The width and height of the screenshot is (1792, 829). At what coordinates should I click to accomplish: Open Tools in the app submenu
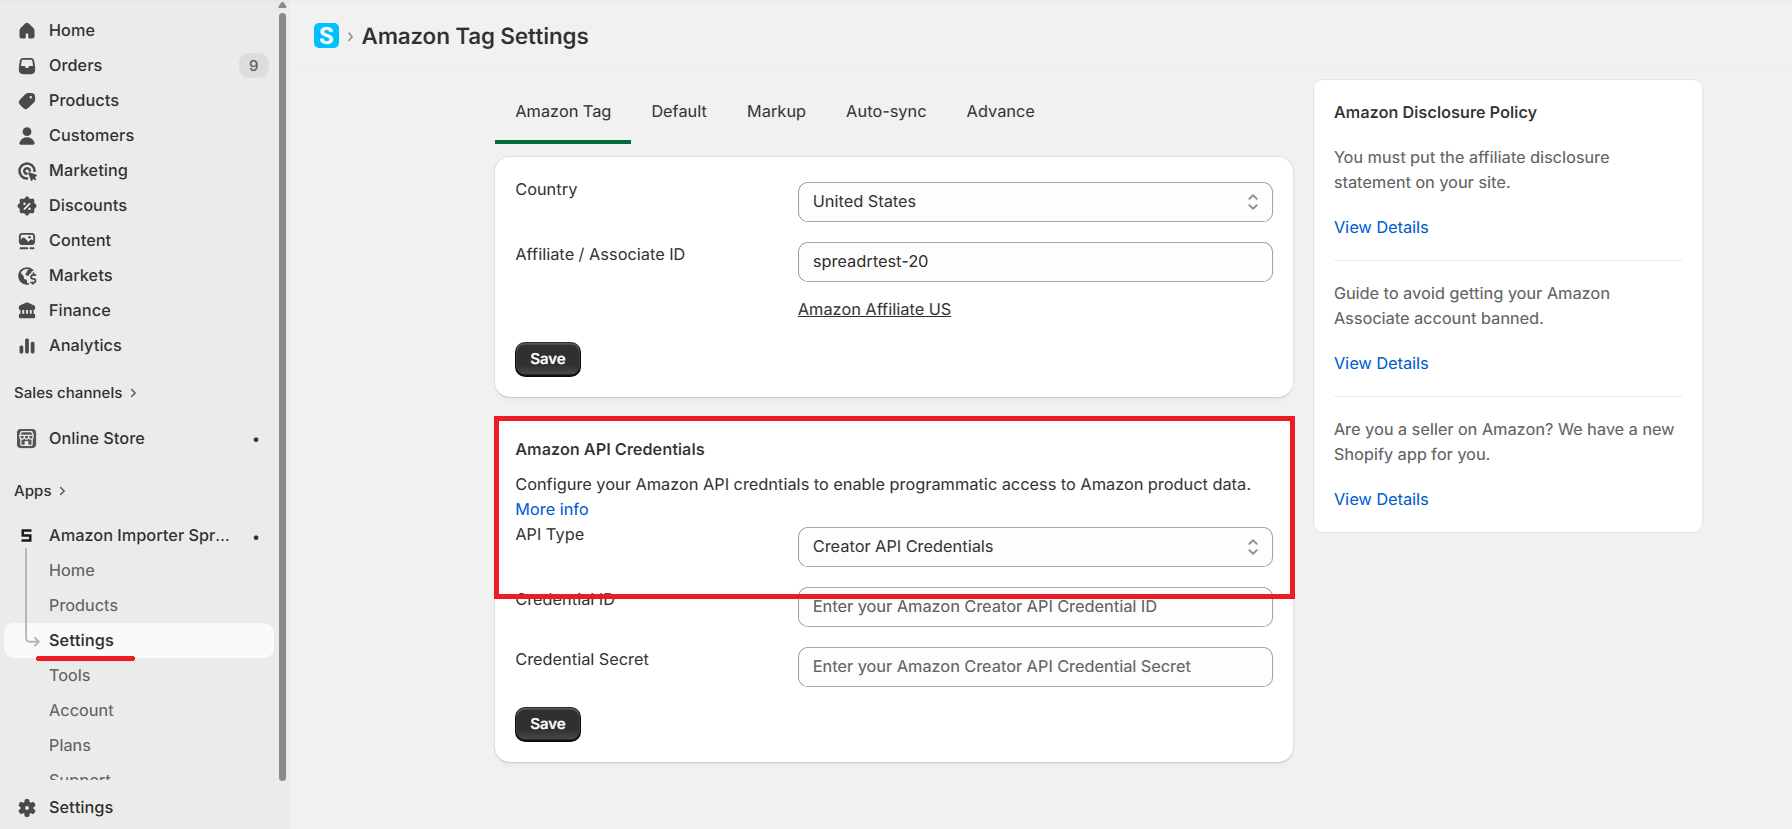click(70, 676)
